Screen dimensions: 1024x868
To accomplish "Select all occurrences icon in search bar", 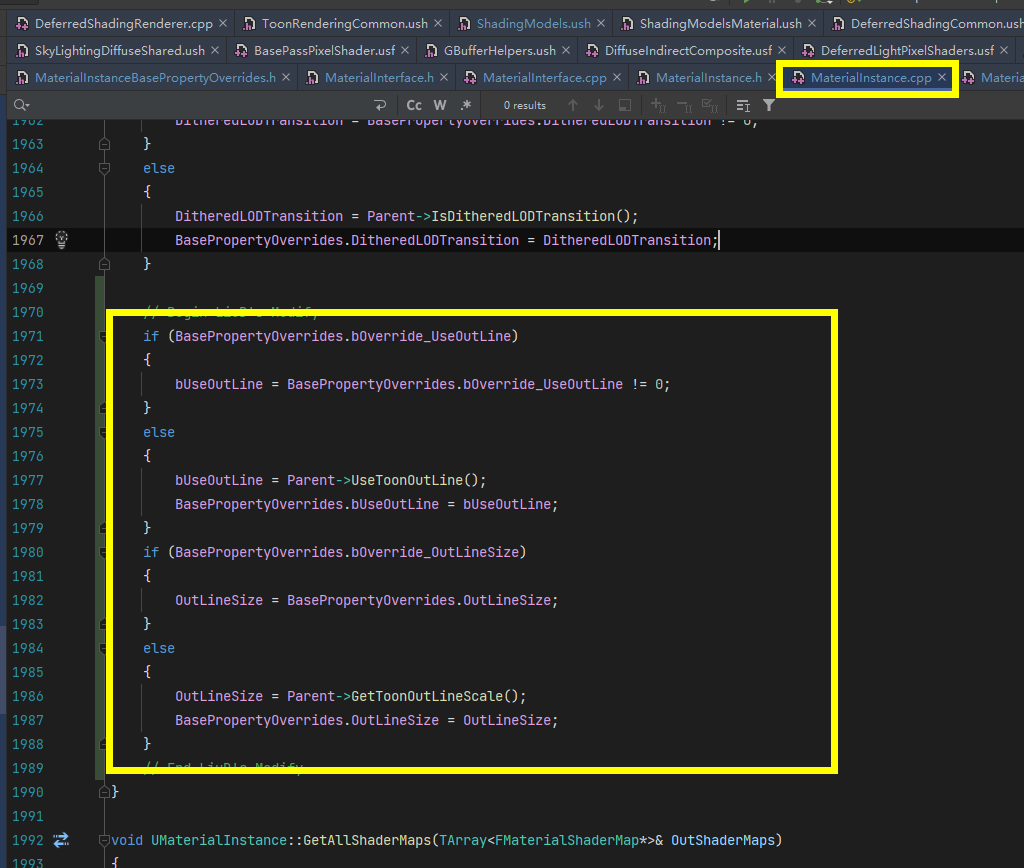I will [709, 105].
